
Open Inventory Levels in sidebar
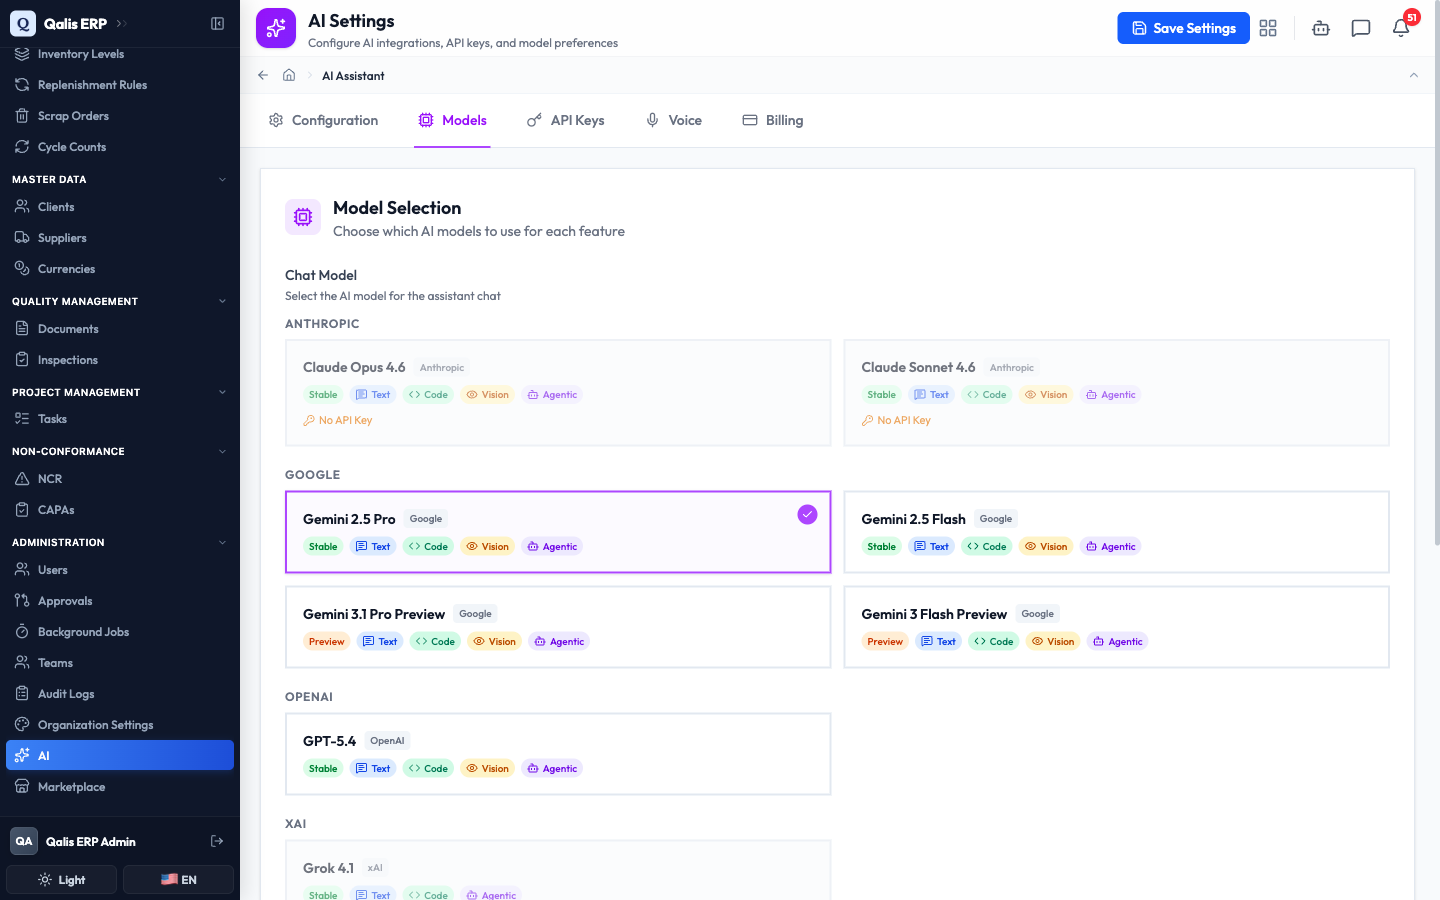(120, 54)
